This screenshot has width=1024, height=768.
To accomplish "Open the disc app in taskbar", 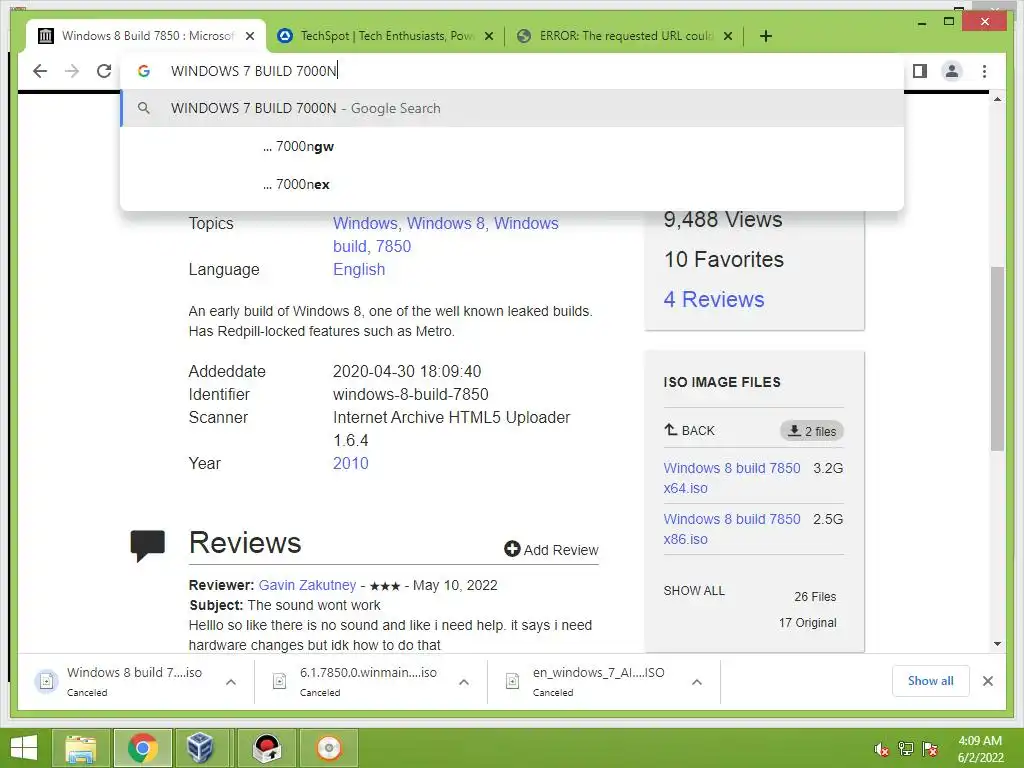I will tap(328, 748).
